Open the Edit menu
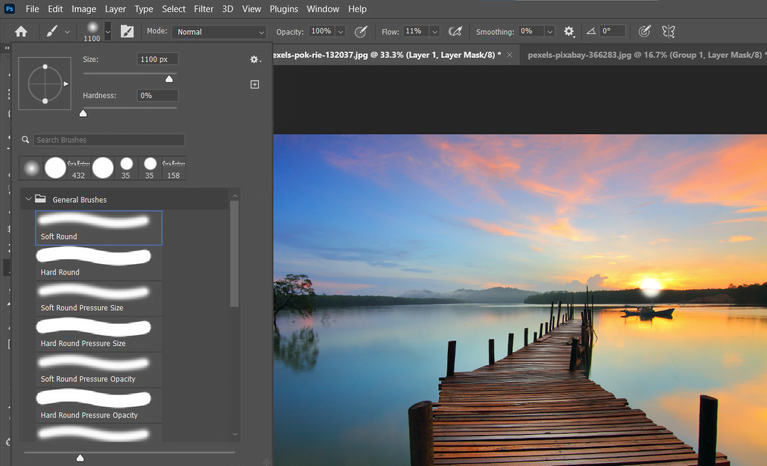Image resolution: width=767 pixels, height=466 pixels. pyautogui.click(x=55, y=9)
